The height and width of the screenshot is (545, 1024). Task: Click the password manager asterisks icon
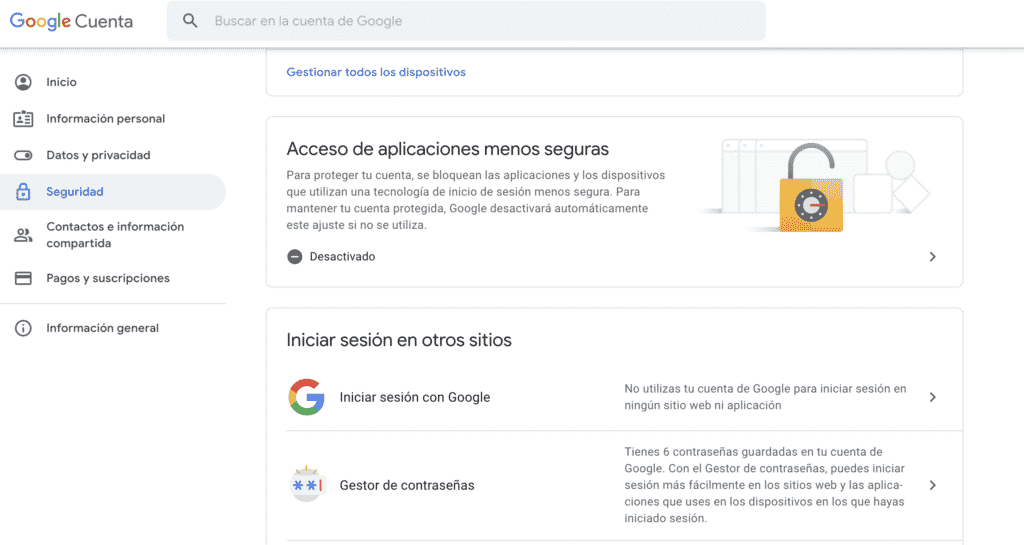pyautogui.click(x=306, y=485)
